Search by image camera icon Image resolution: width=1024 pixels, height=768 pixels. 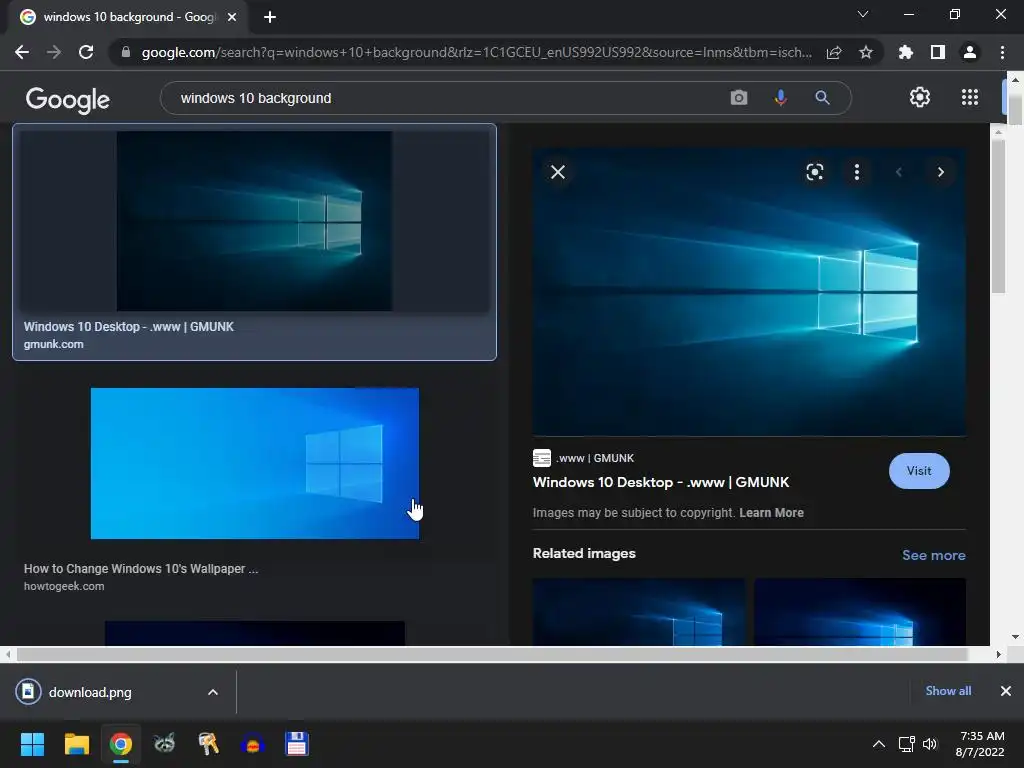pyautogui.click(x=739, y=98)
